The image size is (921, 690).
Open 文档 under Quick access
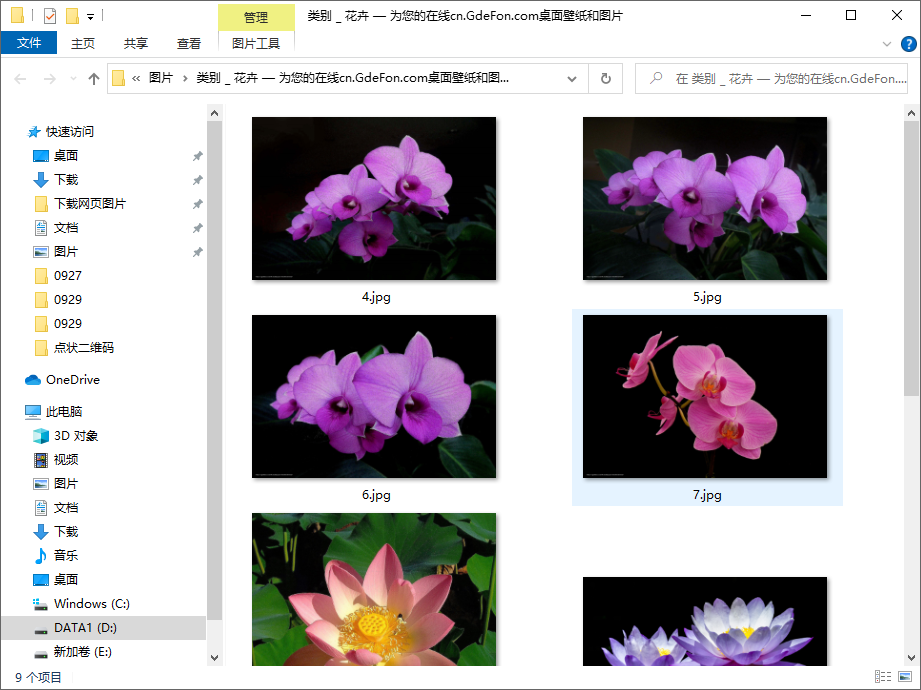(66, 228)
